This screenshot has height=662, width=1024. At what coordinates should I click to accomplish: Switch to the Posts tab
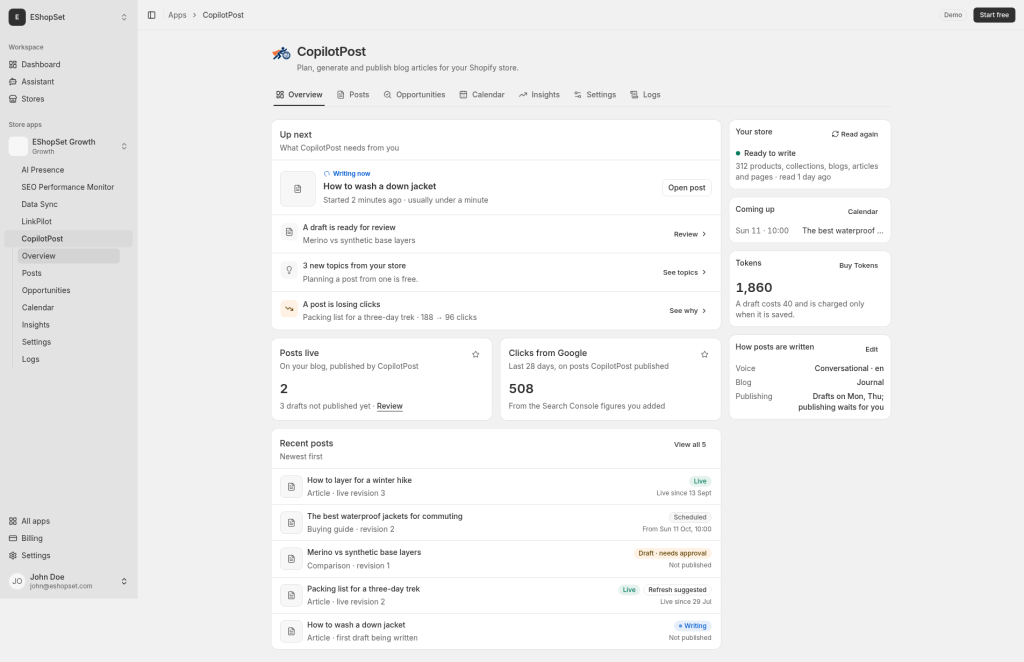point(353,95)
